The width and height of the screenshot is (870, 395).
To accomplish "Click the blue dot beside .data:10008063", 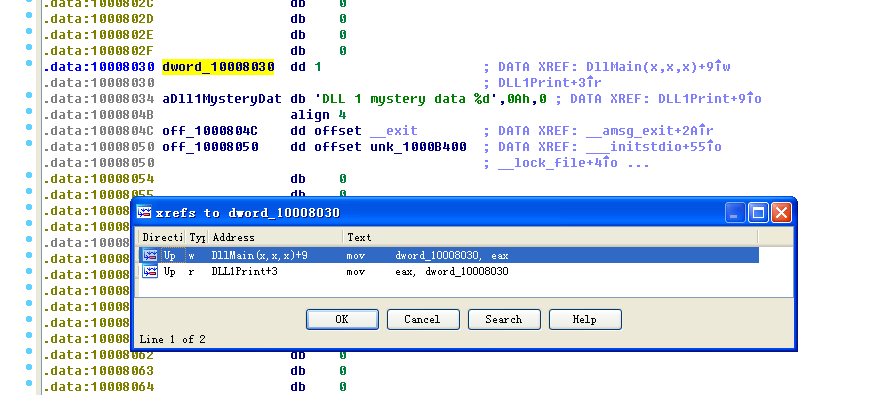I will click(29, 367).
